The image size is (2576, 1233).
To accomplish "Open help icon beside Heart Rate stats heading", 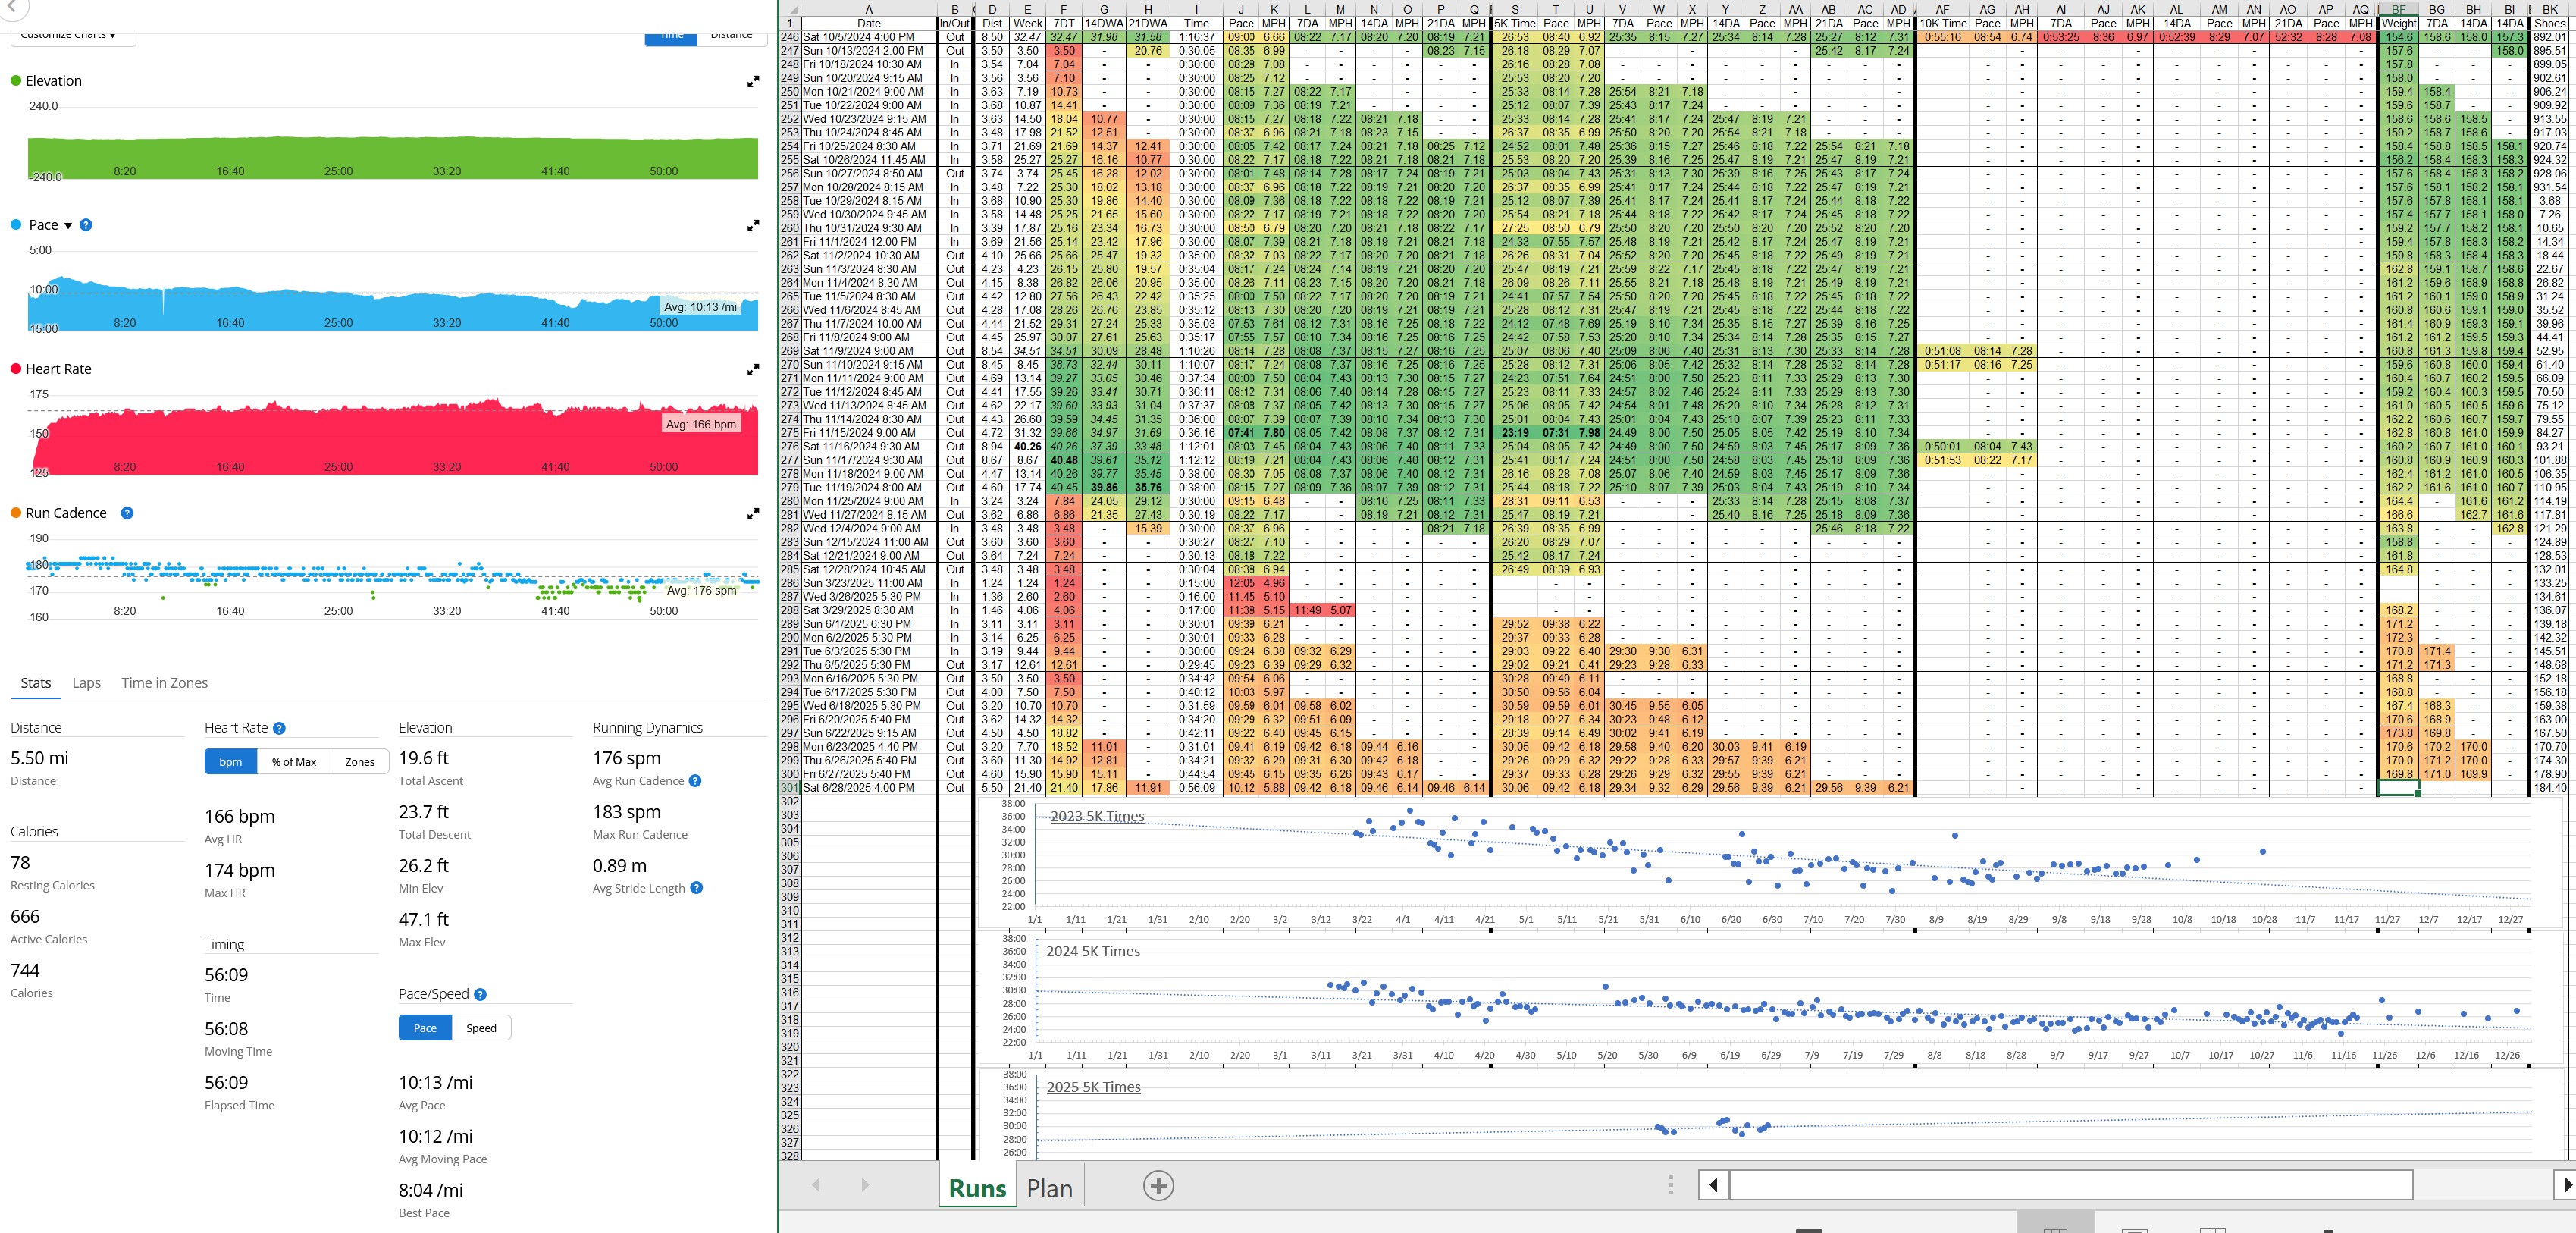I will click(x=279, y=728).
